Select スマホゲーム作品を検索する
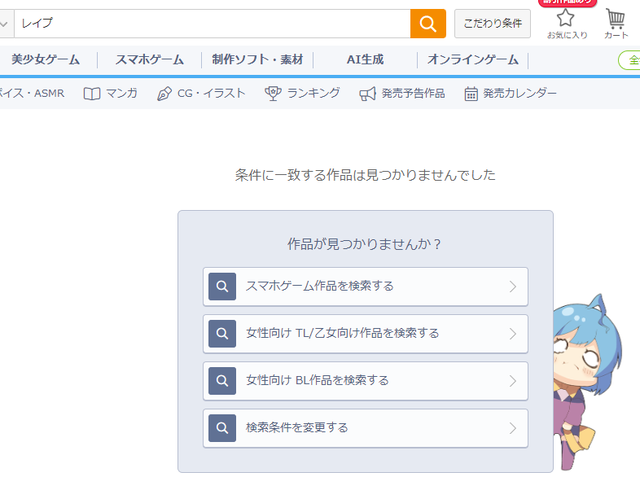 point(366,287)
